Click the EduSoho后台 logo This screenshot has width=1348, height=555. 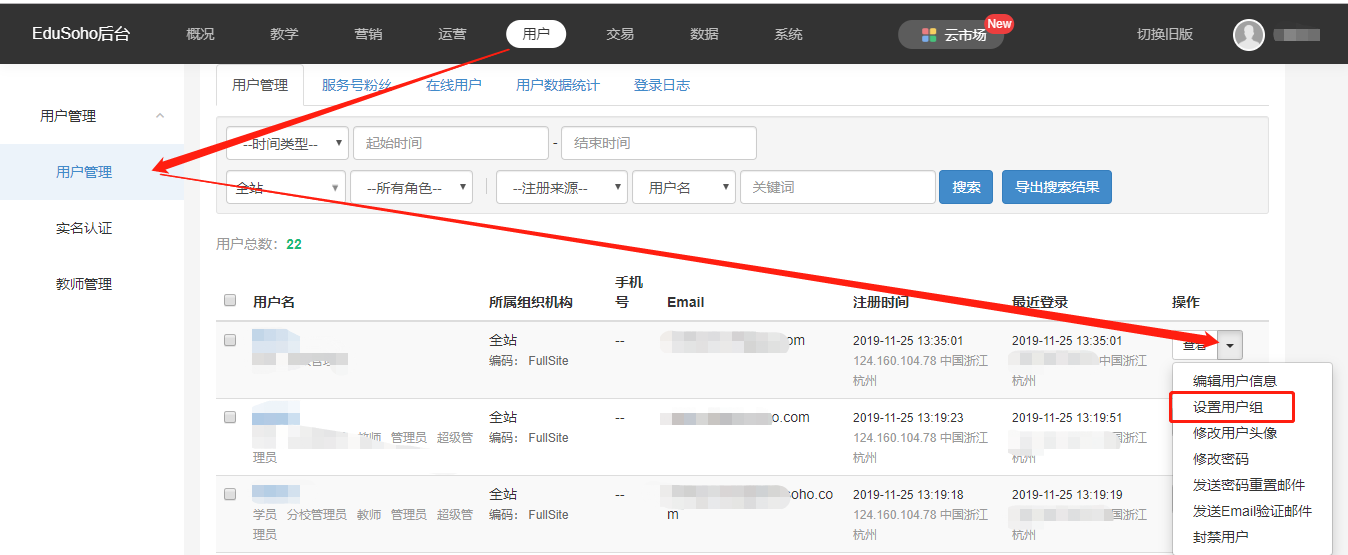pos(81,34)
